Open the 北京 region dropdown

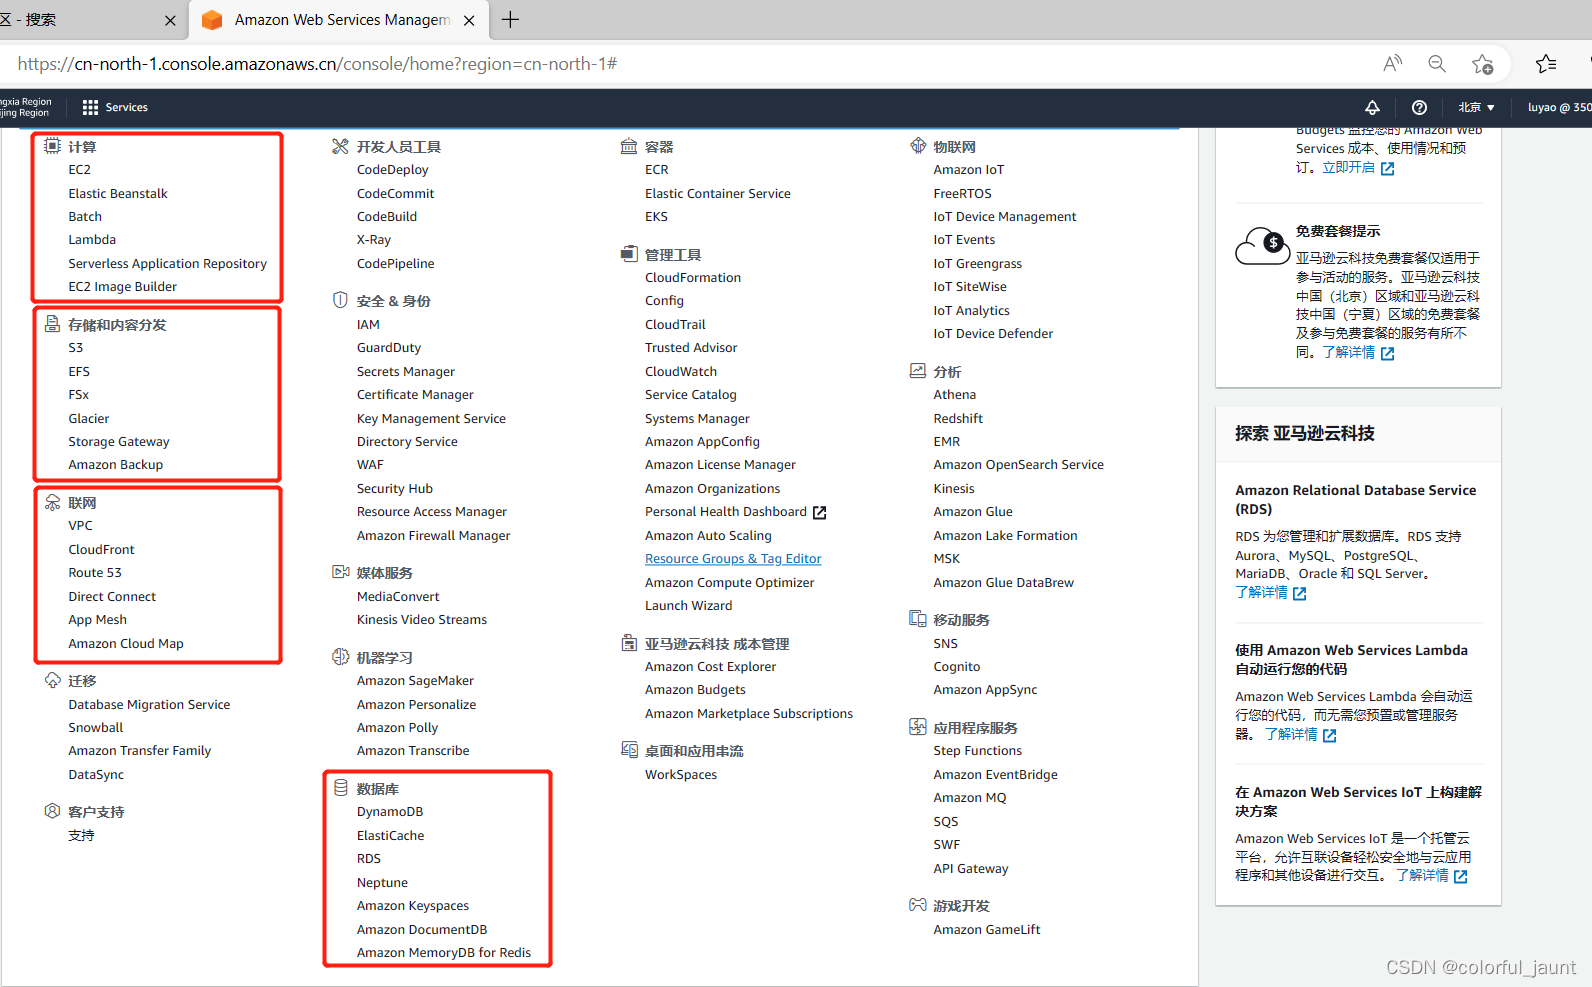coord(1476,107)
